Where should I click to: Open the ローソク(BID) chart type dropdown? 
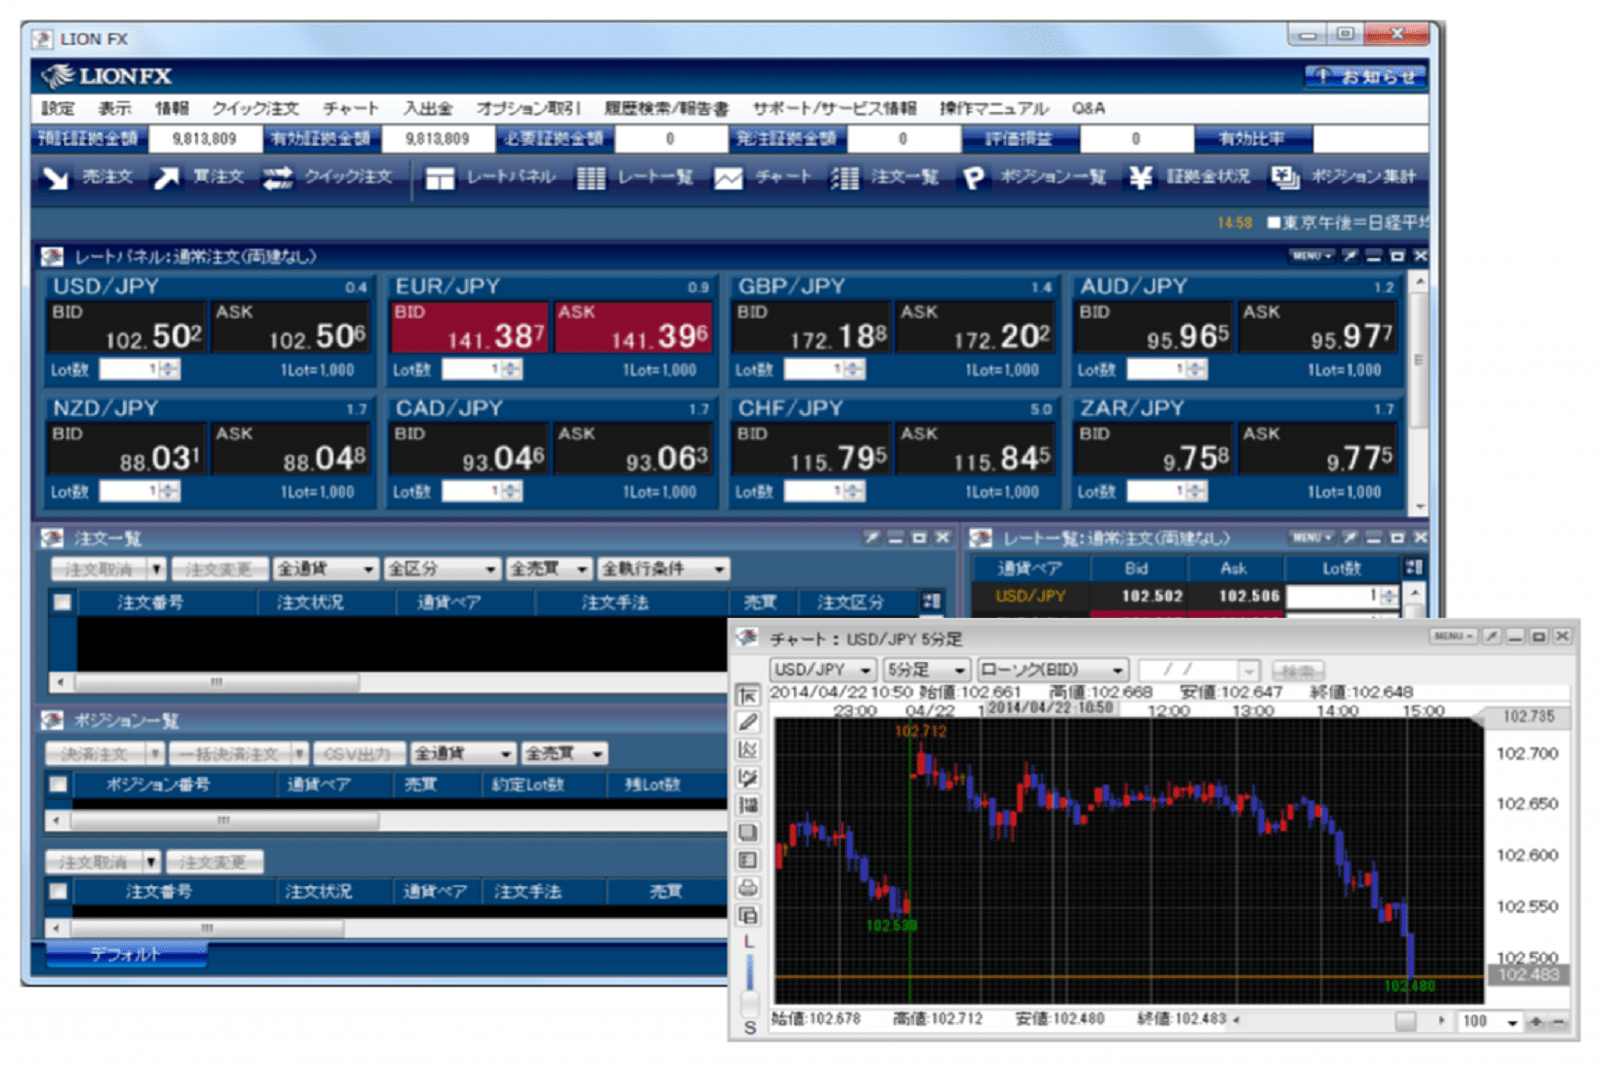1052,669
